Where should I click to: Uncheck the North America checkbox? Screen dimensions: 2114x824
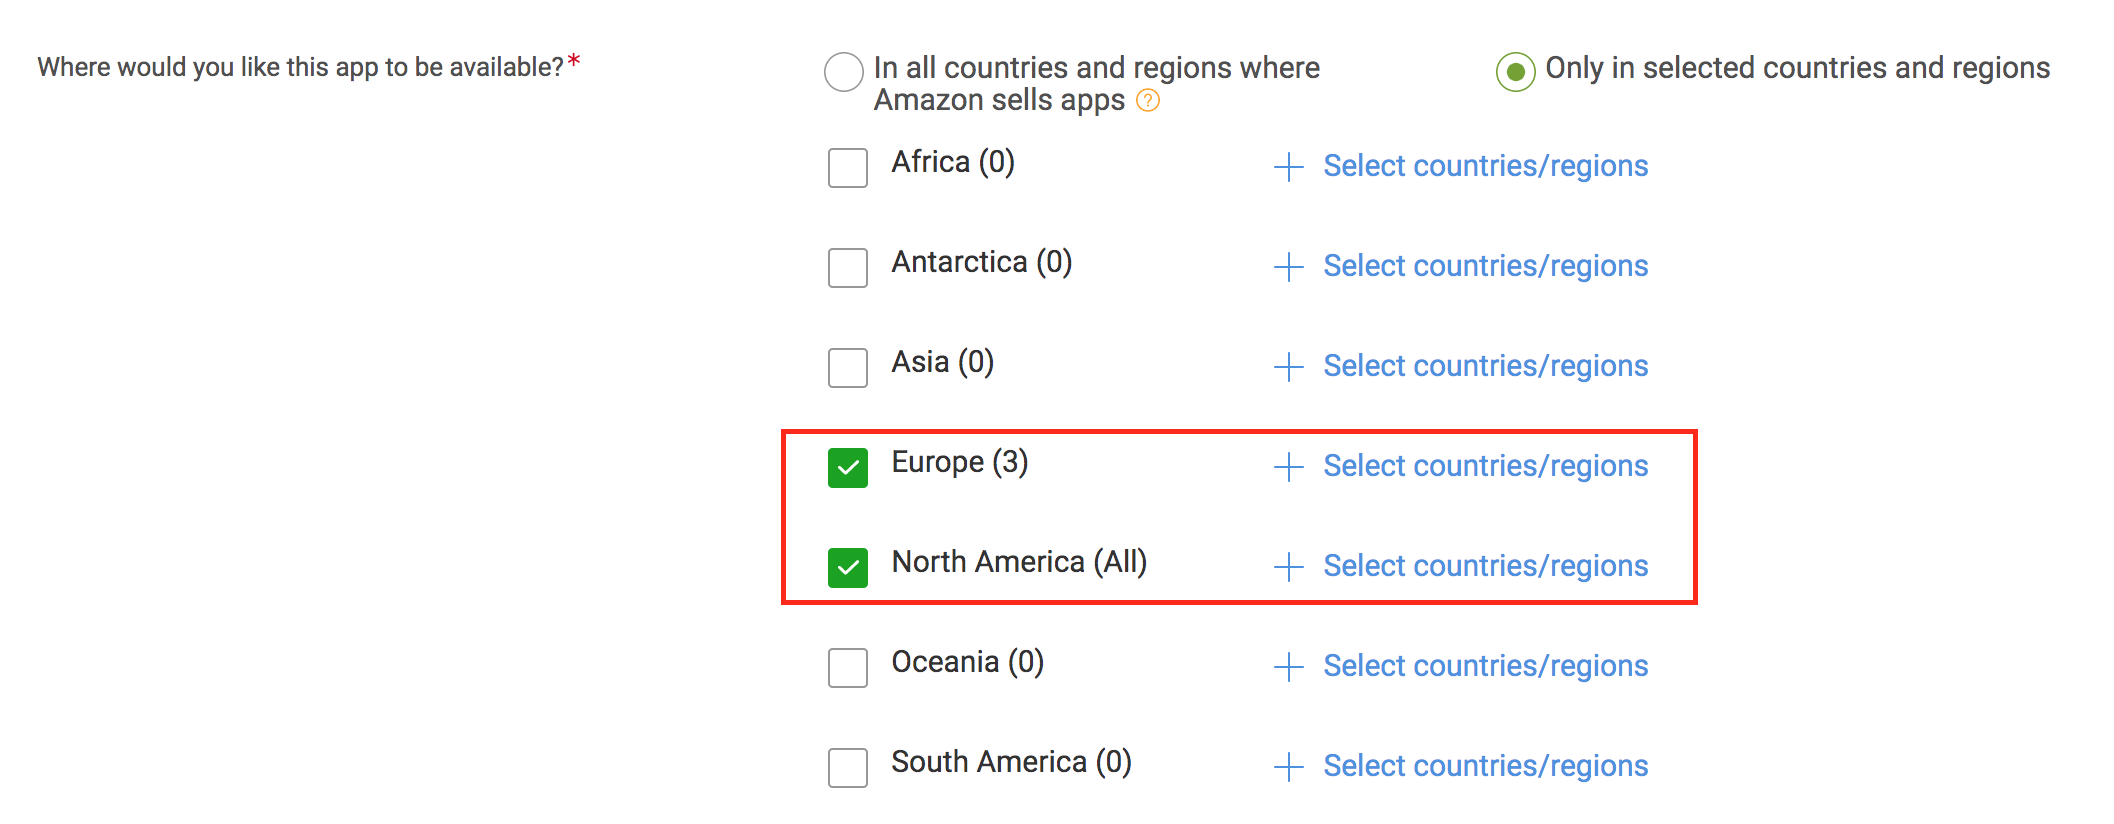point(848,568)
